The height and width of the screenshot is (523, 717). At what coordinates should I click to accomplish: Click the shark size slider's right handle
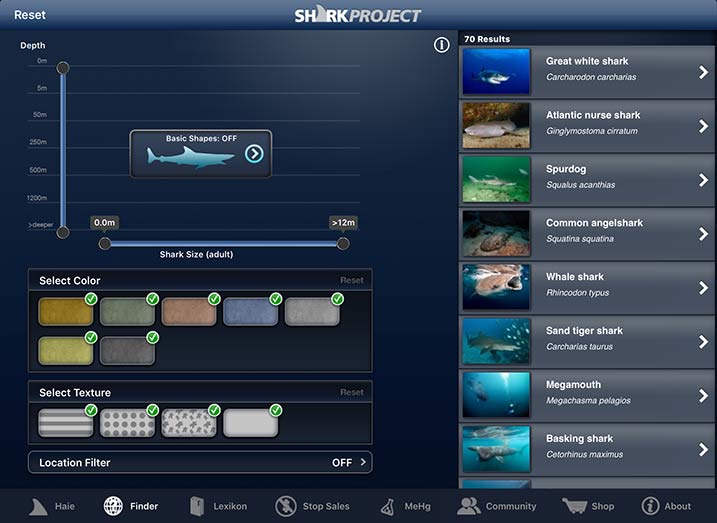pos(343,243)
